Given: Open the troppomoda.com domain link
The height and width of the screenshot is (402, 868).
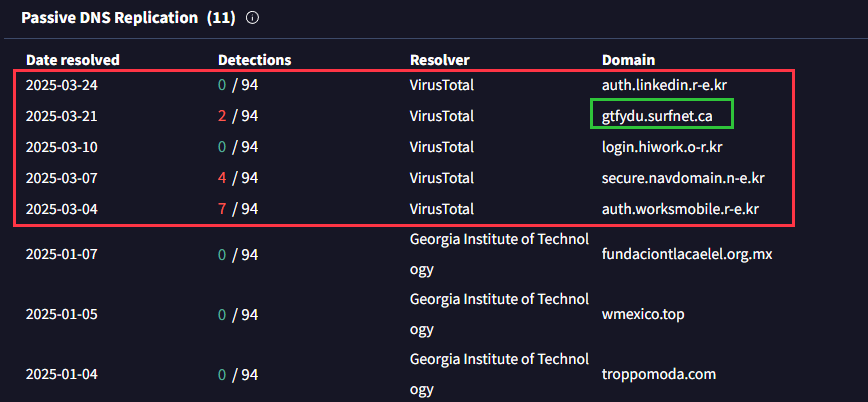Looking at the screenshot, I should 659,374.
